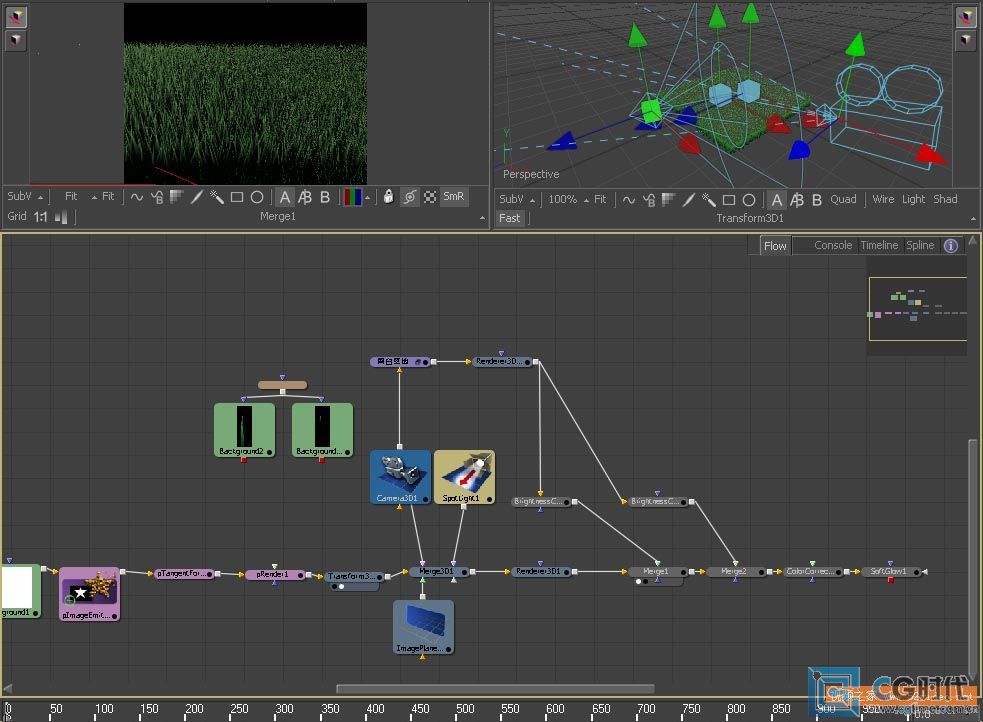This screenshot has height=722, width=983.
Task: Select the SoftGlow1 node
Action: click(x=891, y=572)
